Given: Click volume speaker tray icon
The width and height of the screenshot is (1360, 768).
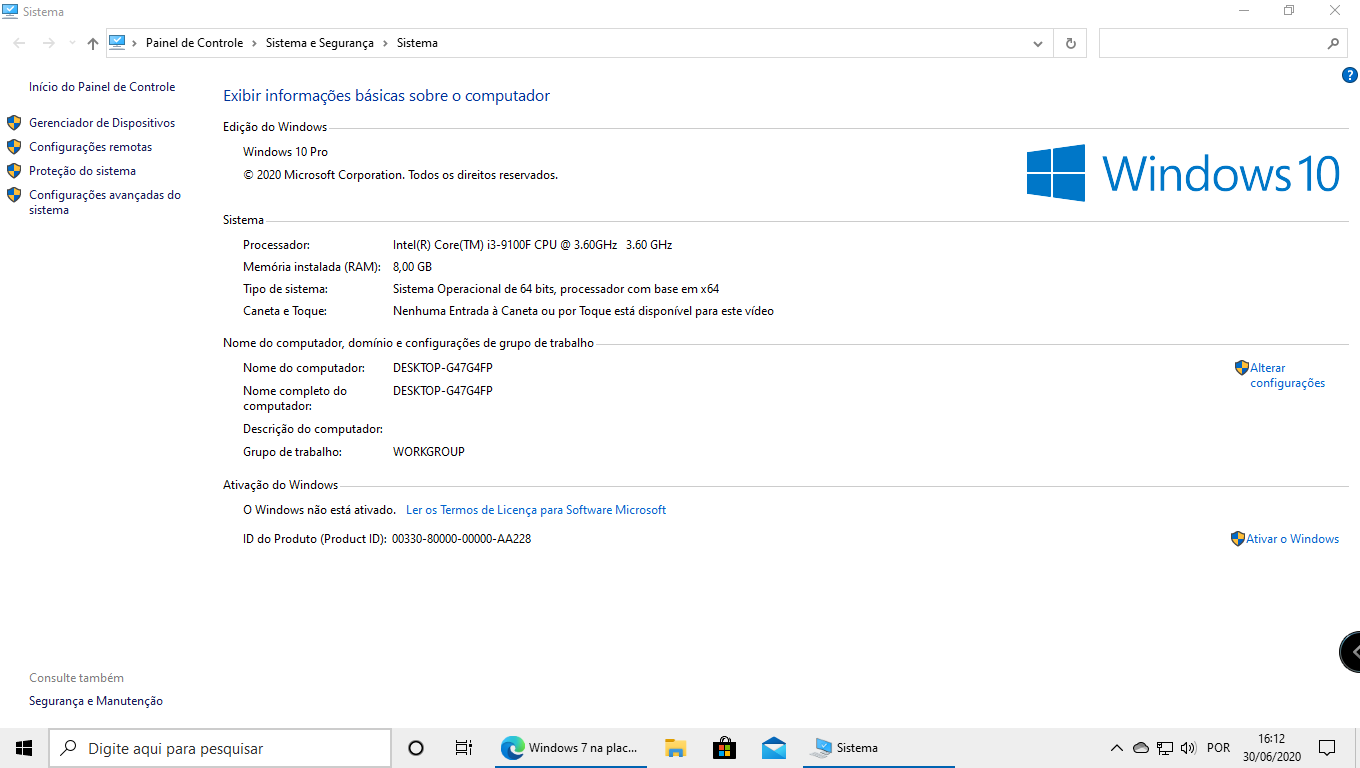Looking at the screenshot, I should click(x=1188, y=748).
